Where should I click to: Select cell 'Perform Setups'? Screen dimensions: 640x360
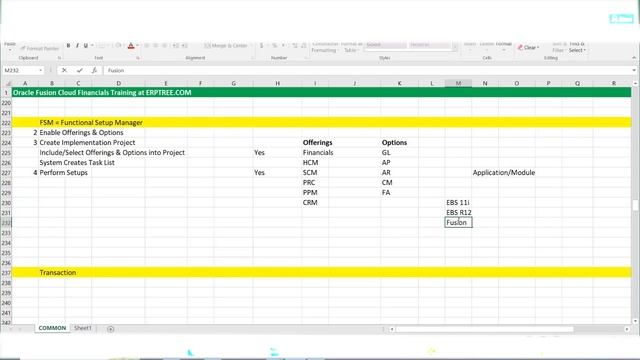pos(63,173)
